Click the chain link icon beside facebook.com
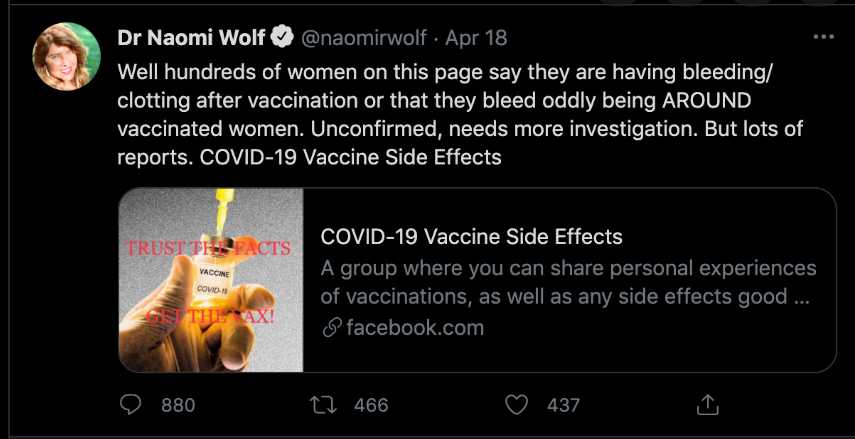This screenshot has width=855, height=439. tap(331, 327)
